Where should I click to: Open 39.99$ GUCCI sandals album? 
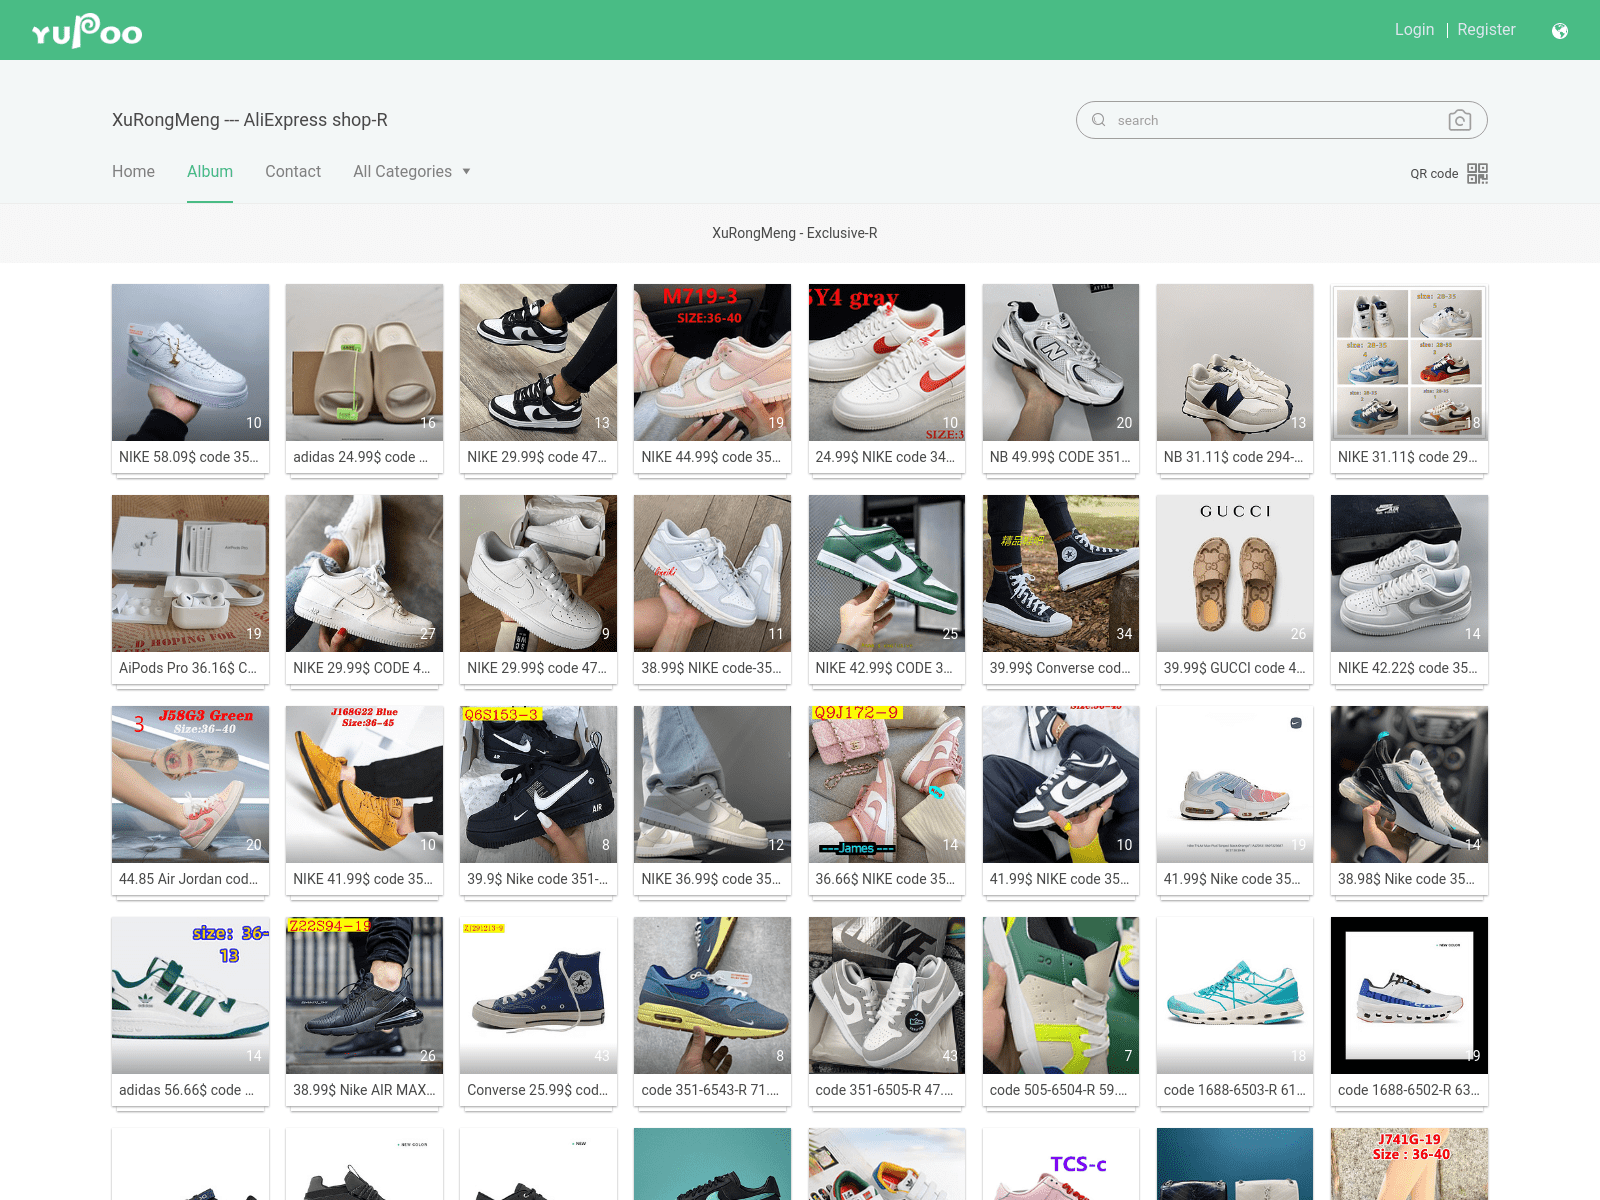click(1235, 590)
